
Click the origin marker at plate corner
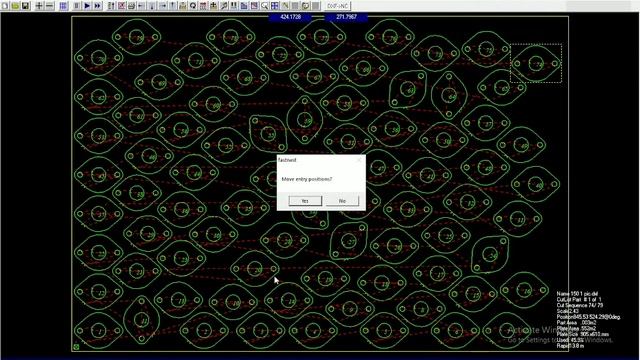(x=76, y=347)
